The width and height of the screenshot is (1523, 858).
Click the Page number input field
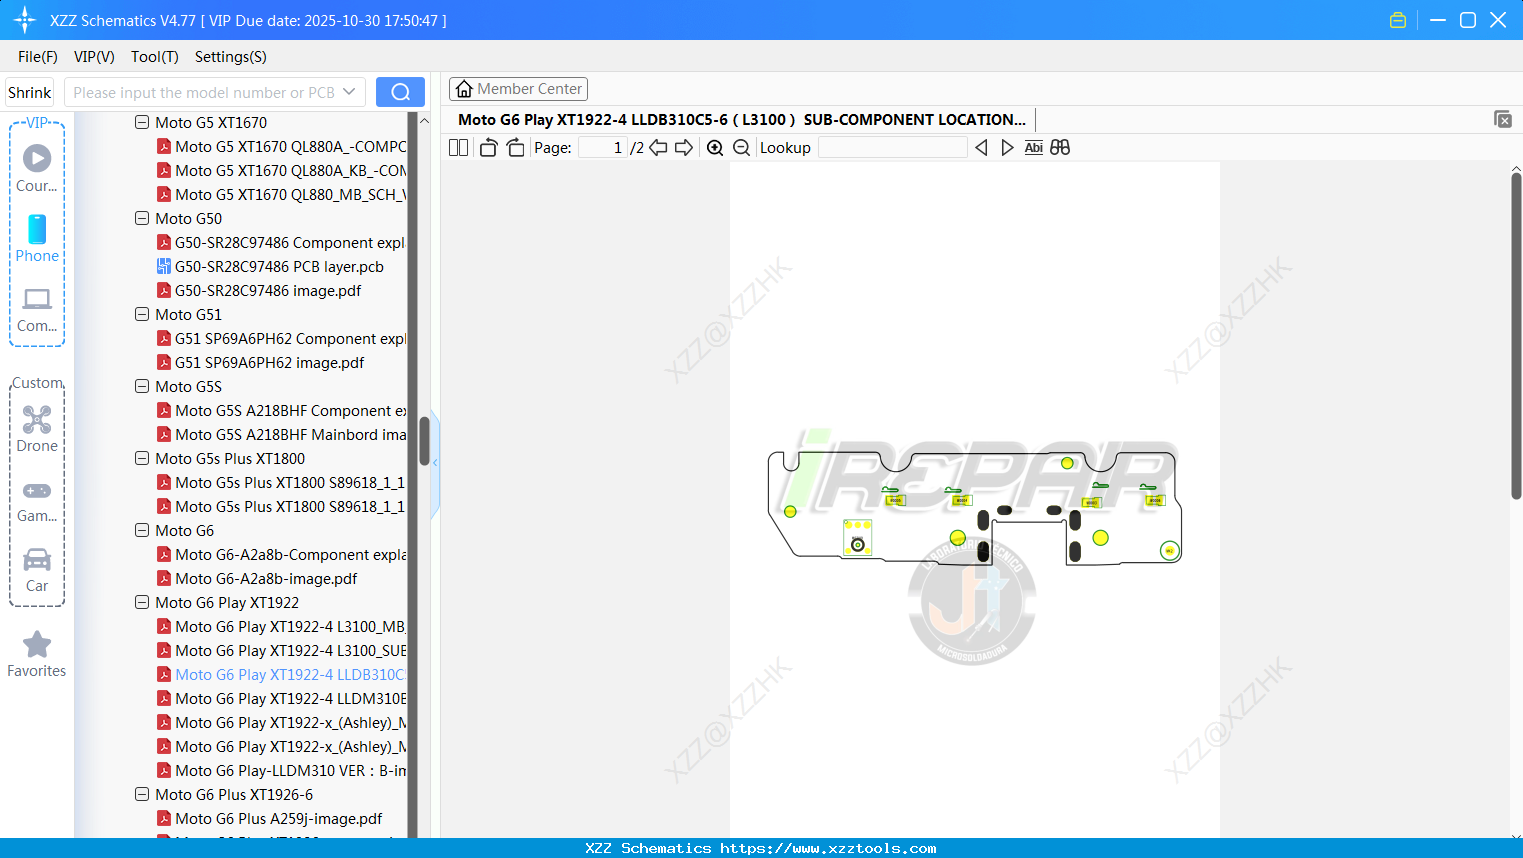tap(601, 148)
